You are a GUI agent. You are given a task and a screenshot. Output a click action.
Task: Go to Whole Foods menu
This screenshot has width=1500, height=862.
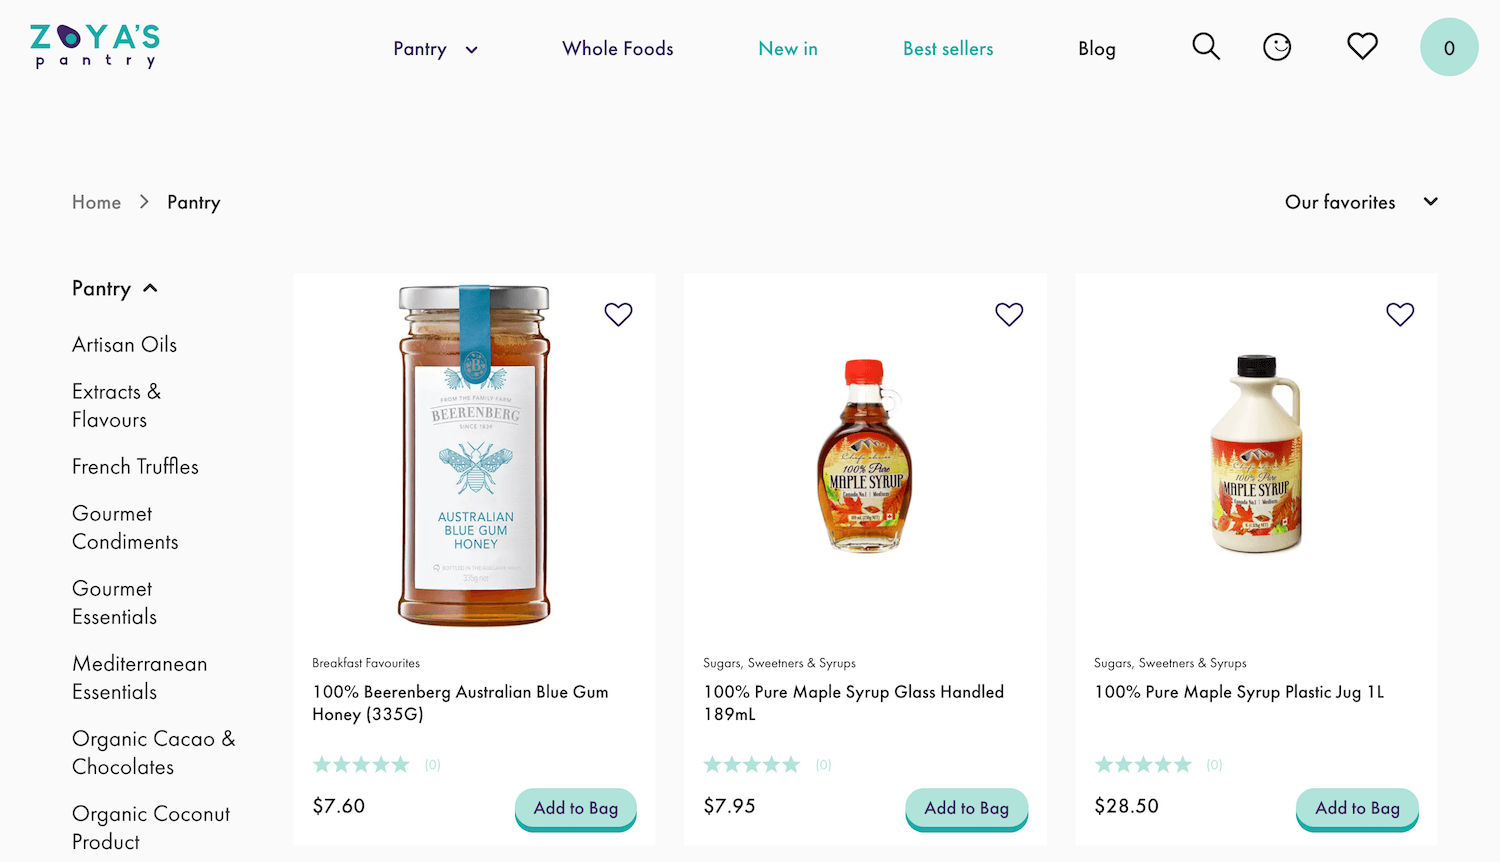click(617, 49)
